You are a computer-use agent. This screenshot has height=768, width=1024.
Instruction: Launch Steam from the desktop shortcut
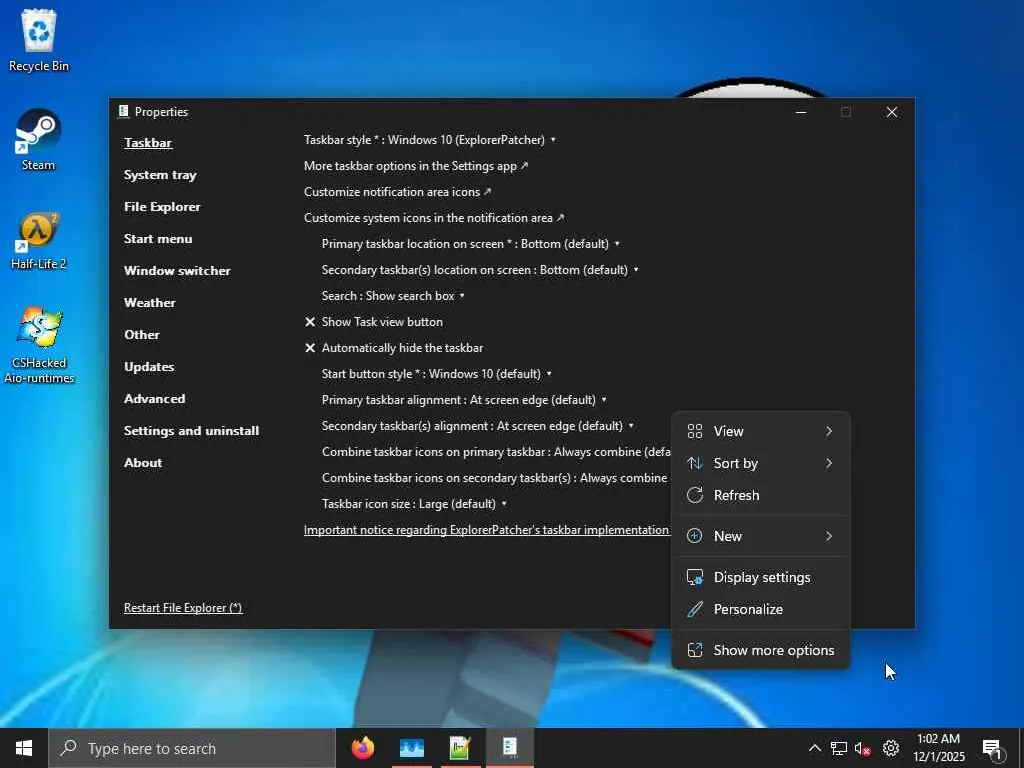(39, 140)
